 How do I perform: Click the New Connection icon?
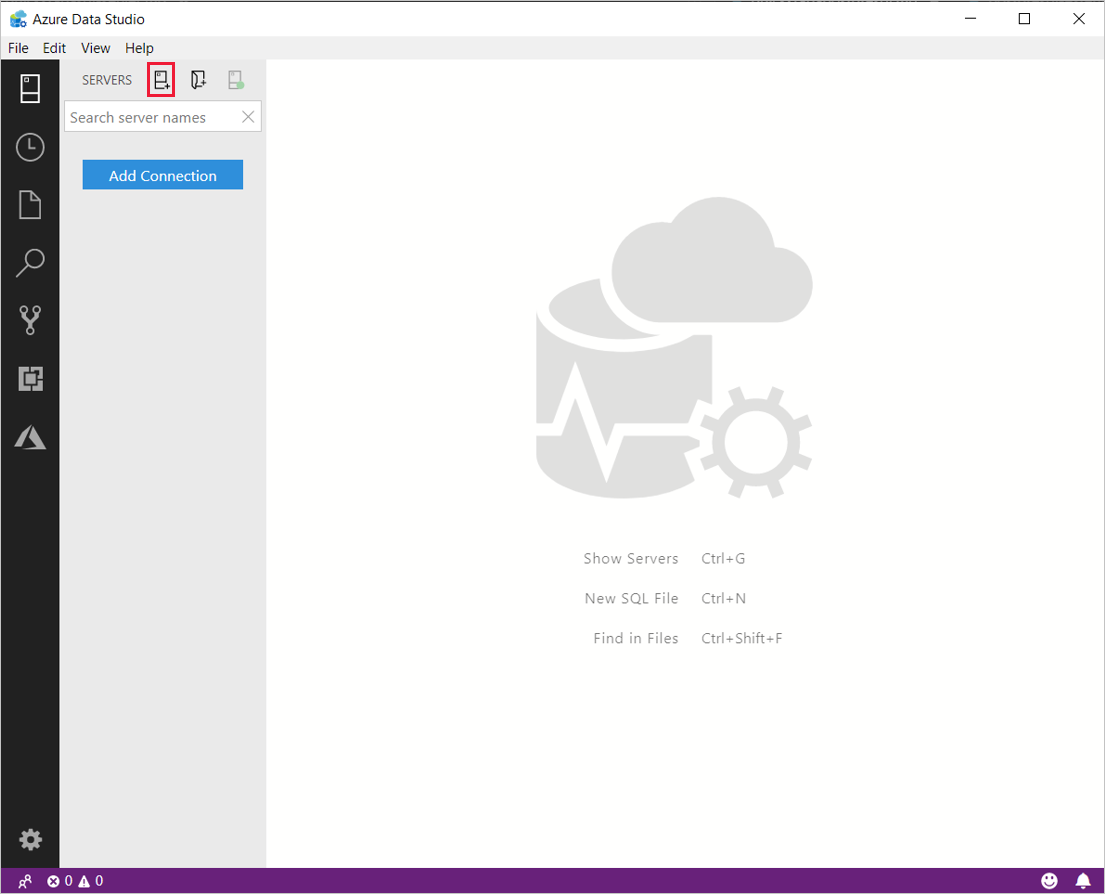pyautogui.click(x=161, y=80)
